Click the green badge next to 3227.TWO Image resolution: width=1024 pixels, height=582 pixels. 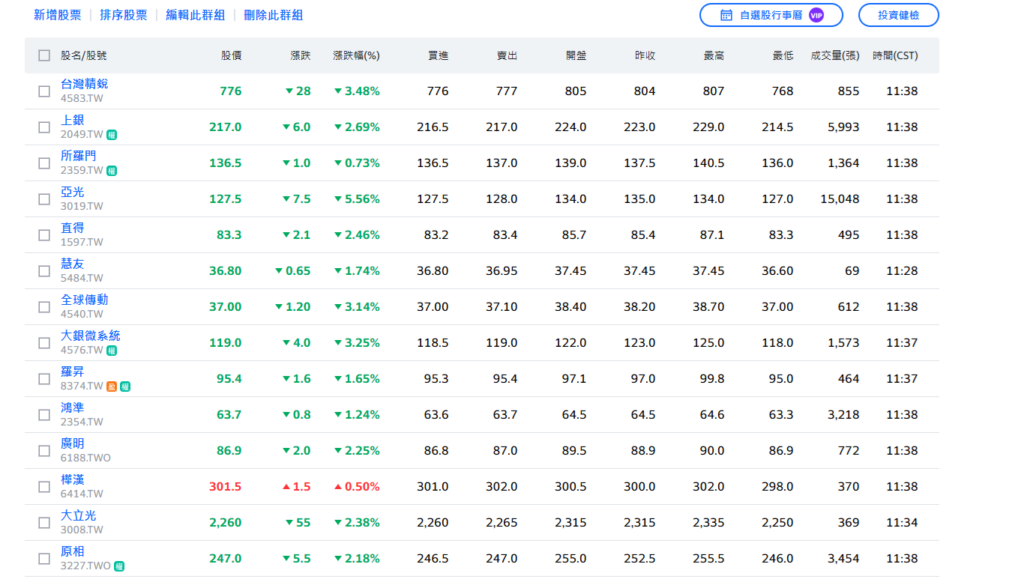coord(119,566)
